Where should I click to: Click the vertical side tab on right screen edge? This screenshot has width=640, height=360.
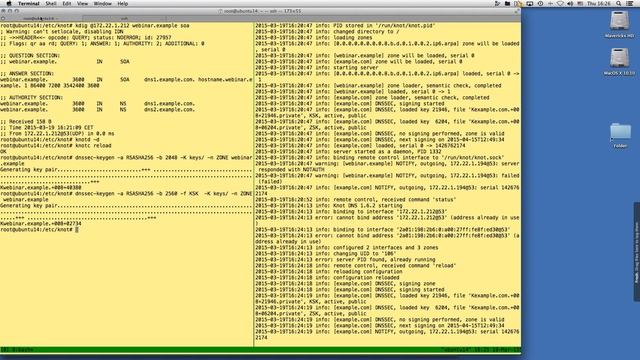click(636, 252)
